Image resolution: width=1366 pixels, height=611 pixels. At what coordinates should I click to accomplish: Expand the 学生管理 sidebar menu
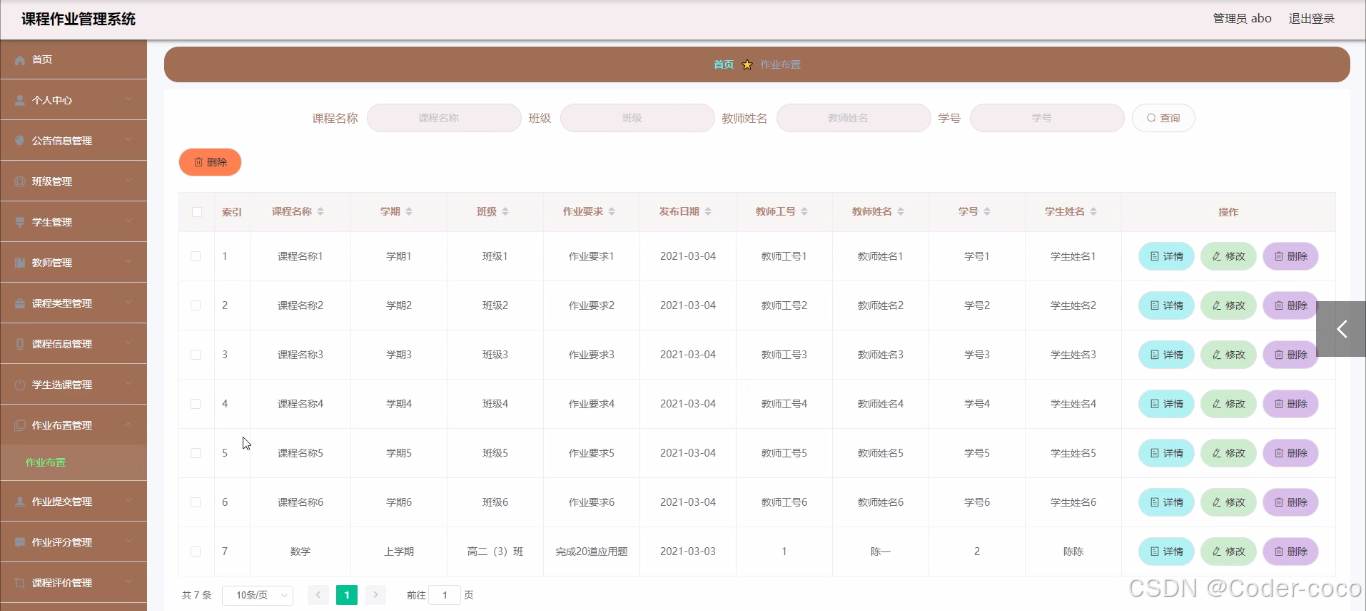pyautogui.click(x=73, y=222)
